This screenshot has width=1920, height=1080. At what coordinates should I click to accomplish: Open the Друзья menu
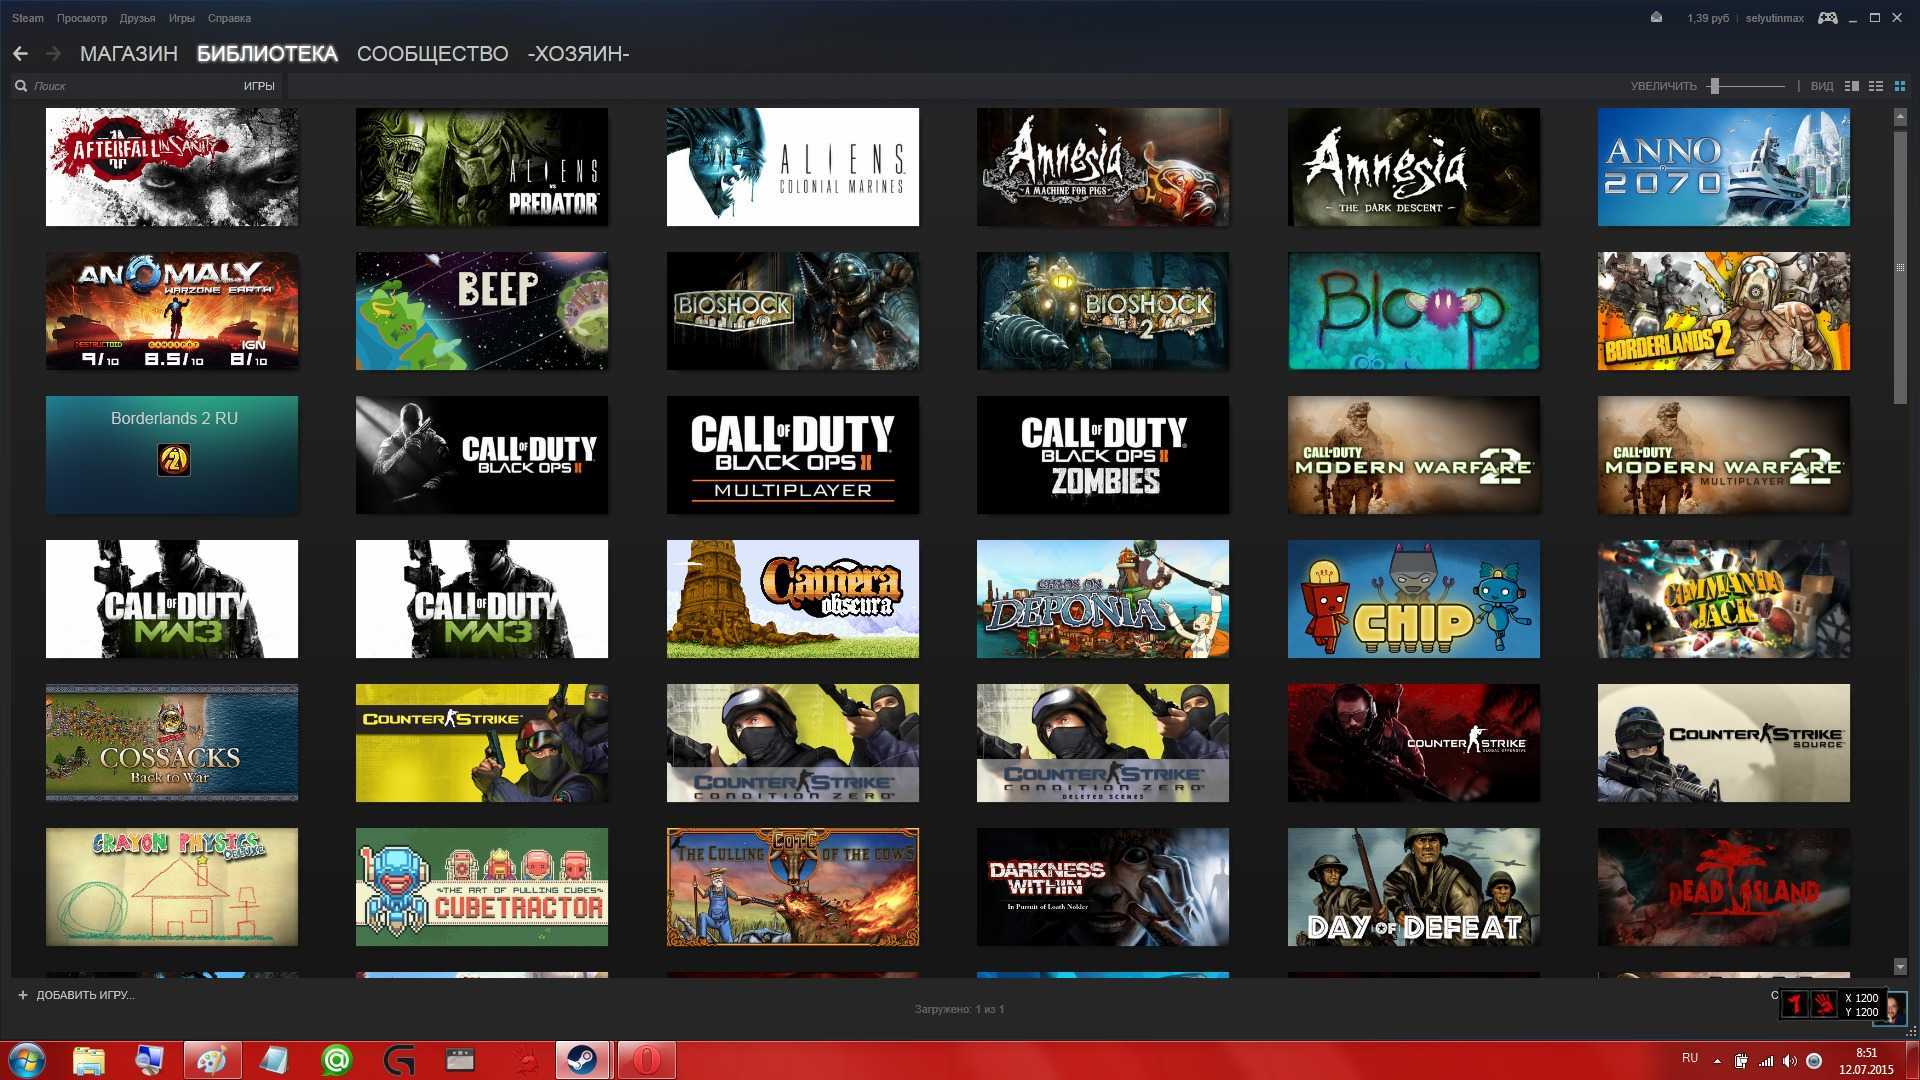click(137, 18)
